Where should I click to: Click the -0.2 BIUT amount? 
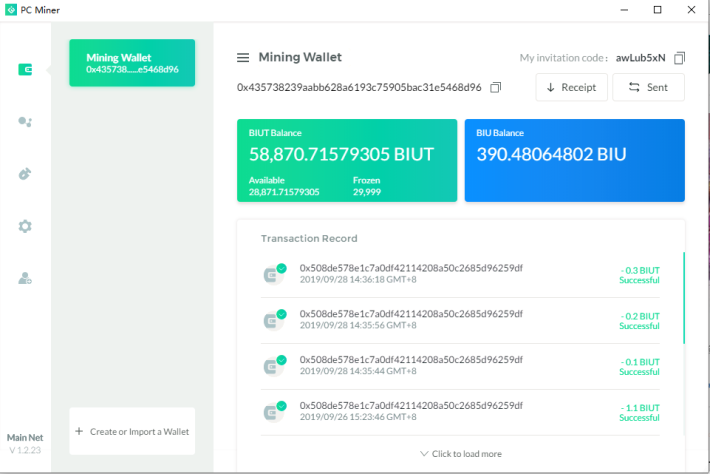coord(640,316)
